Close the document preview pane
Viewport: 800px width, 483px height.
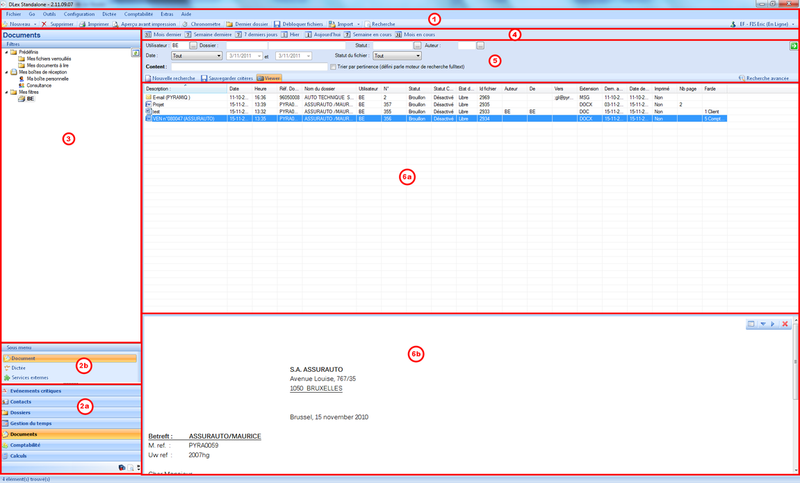pyautogui.click(x=786, y=325)
